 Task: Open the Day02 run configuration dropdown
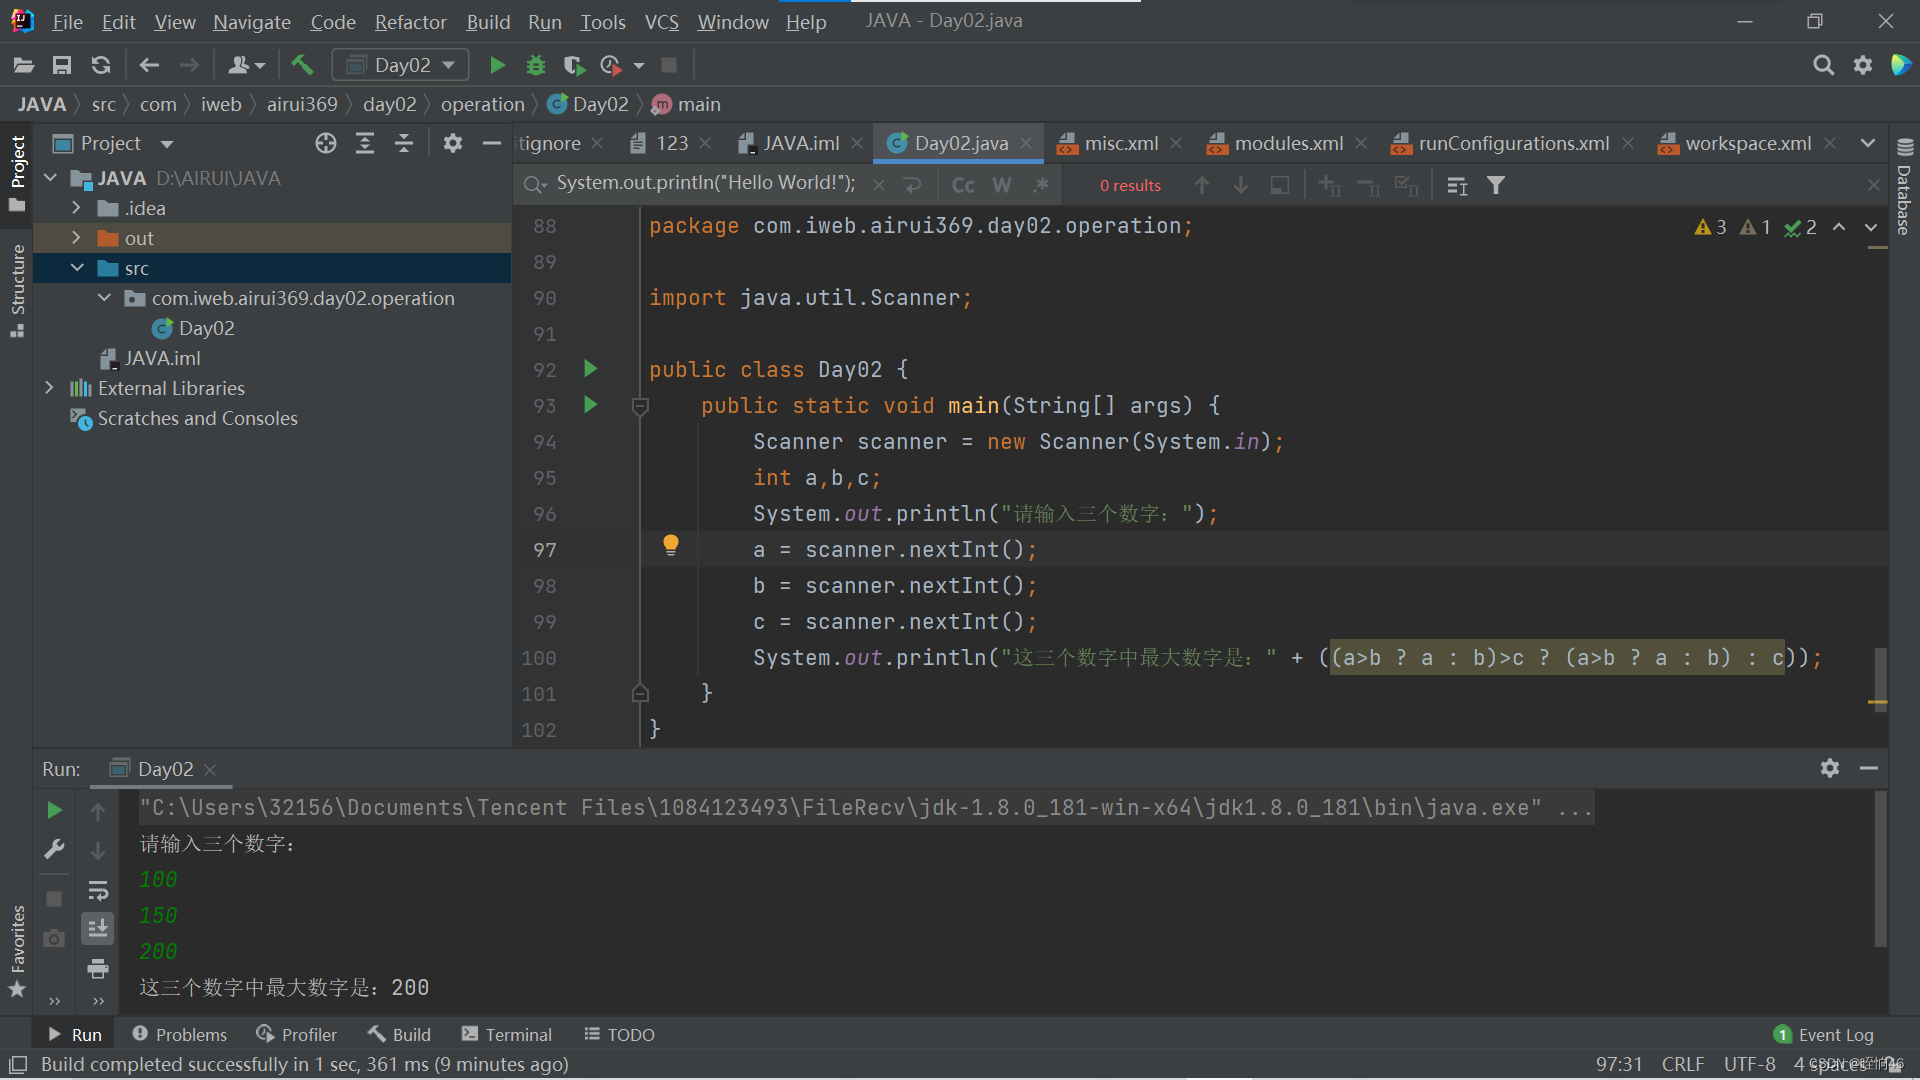coord(401,65)
